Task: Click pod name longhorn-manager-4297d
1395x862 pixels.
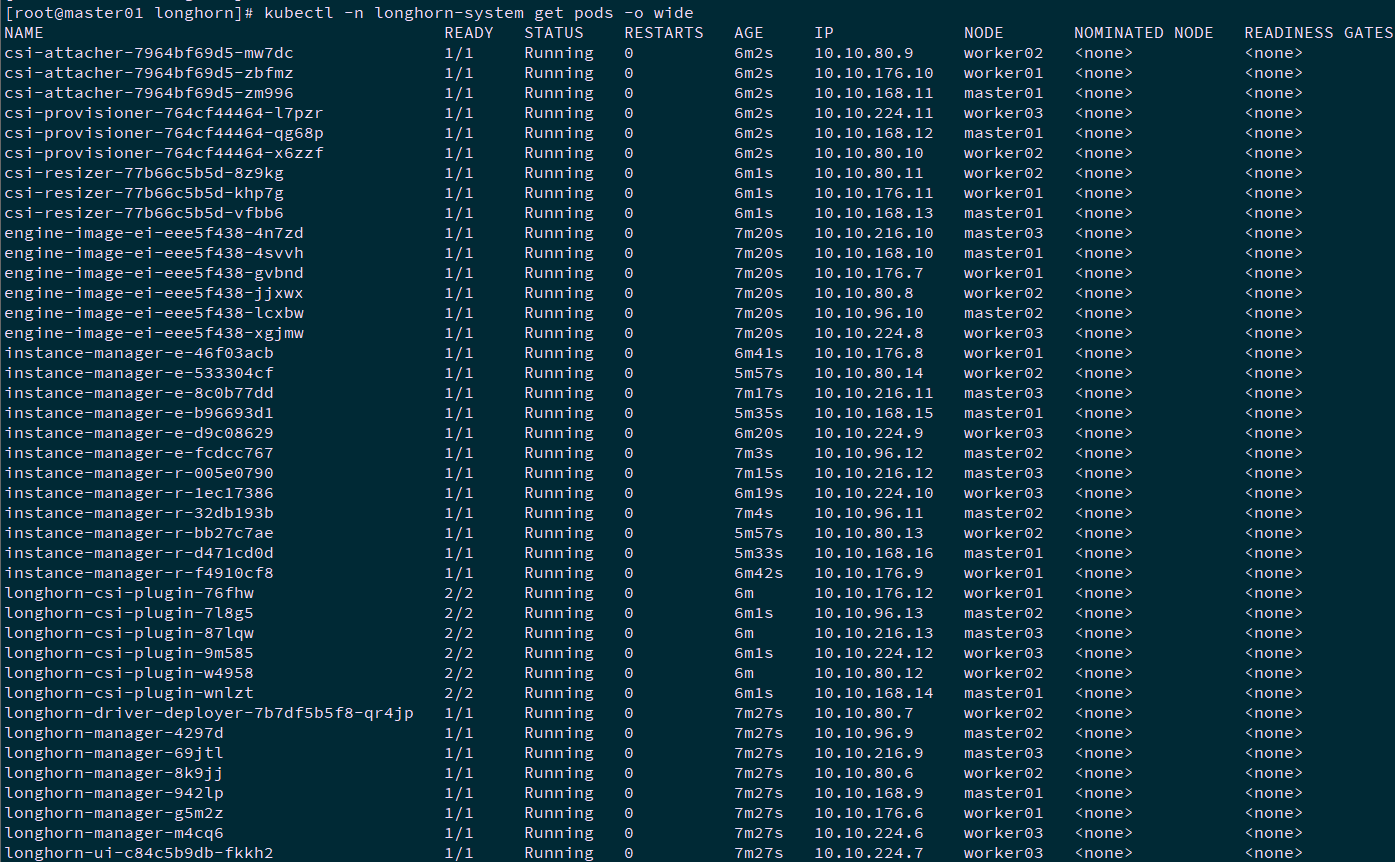Action: click(114, 733)
